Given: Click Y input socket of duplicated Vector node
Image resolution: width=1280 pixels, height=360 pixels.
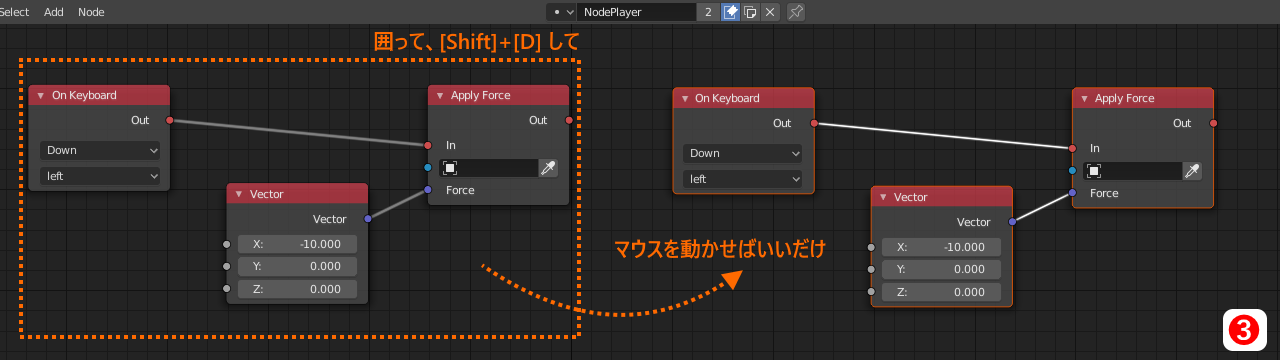Looking at the screenshot, I should tap(871, 269).
